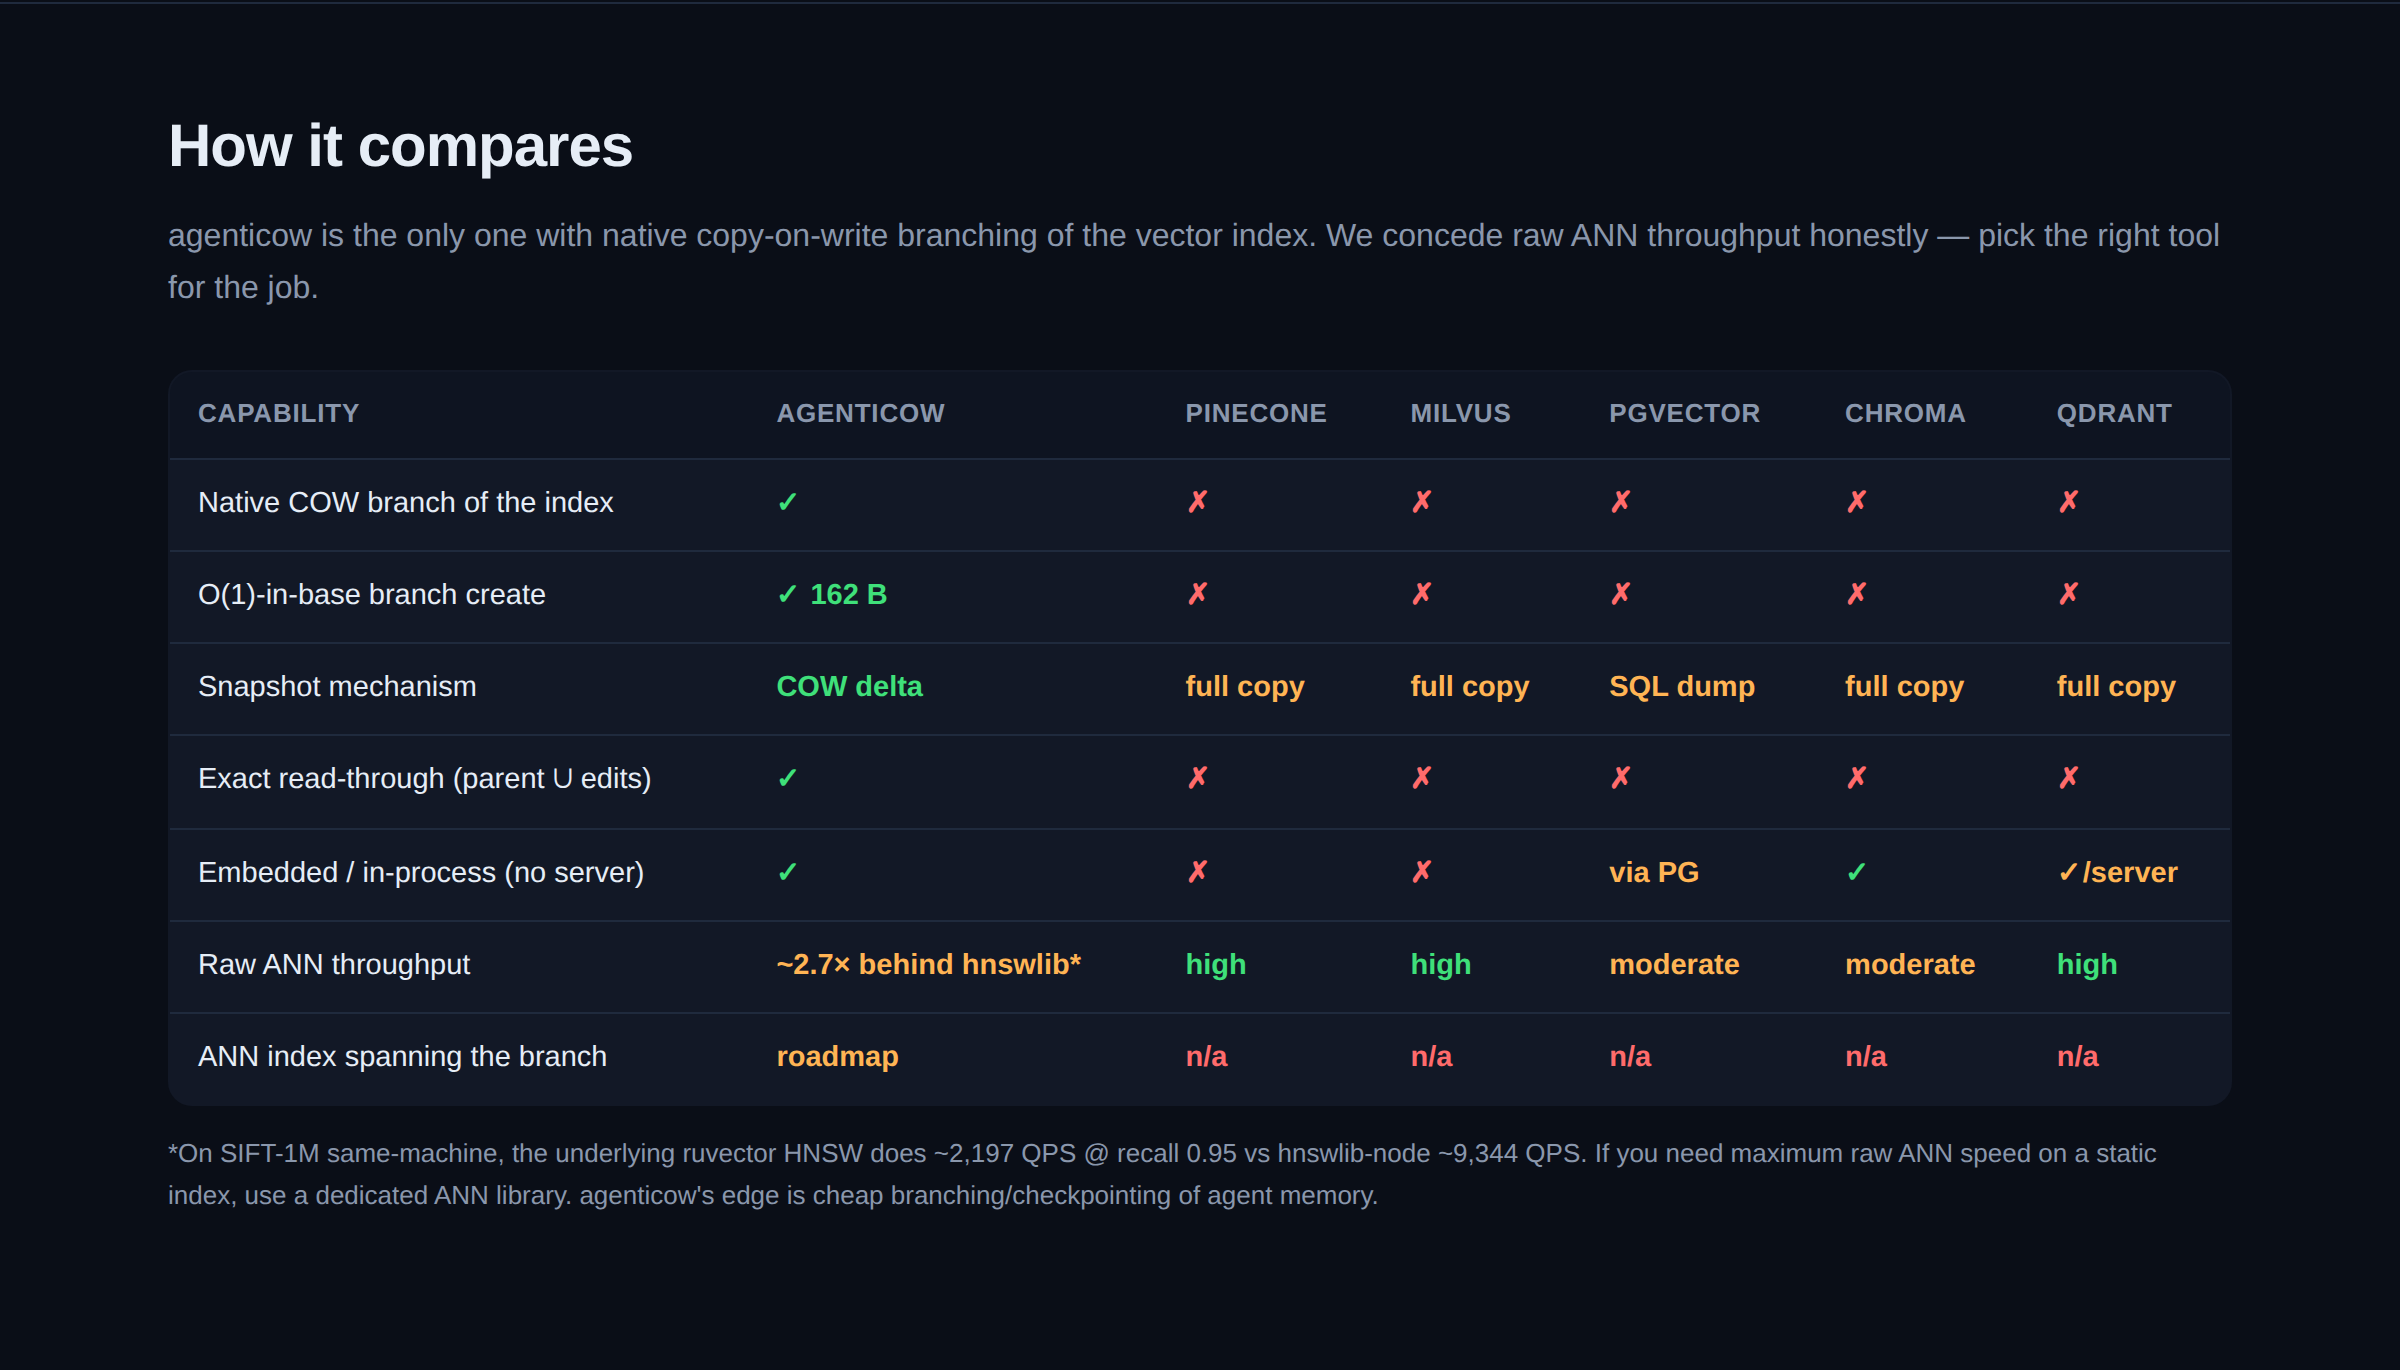Click the 'COW delta' snapshot cell
The width and height of the screenshot is (2400, 1370).
[849, 686]
